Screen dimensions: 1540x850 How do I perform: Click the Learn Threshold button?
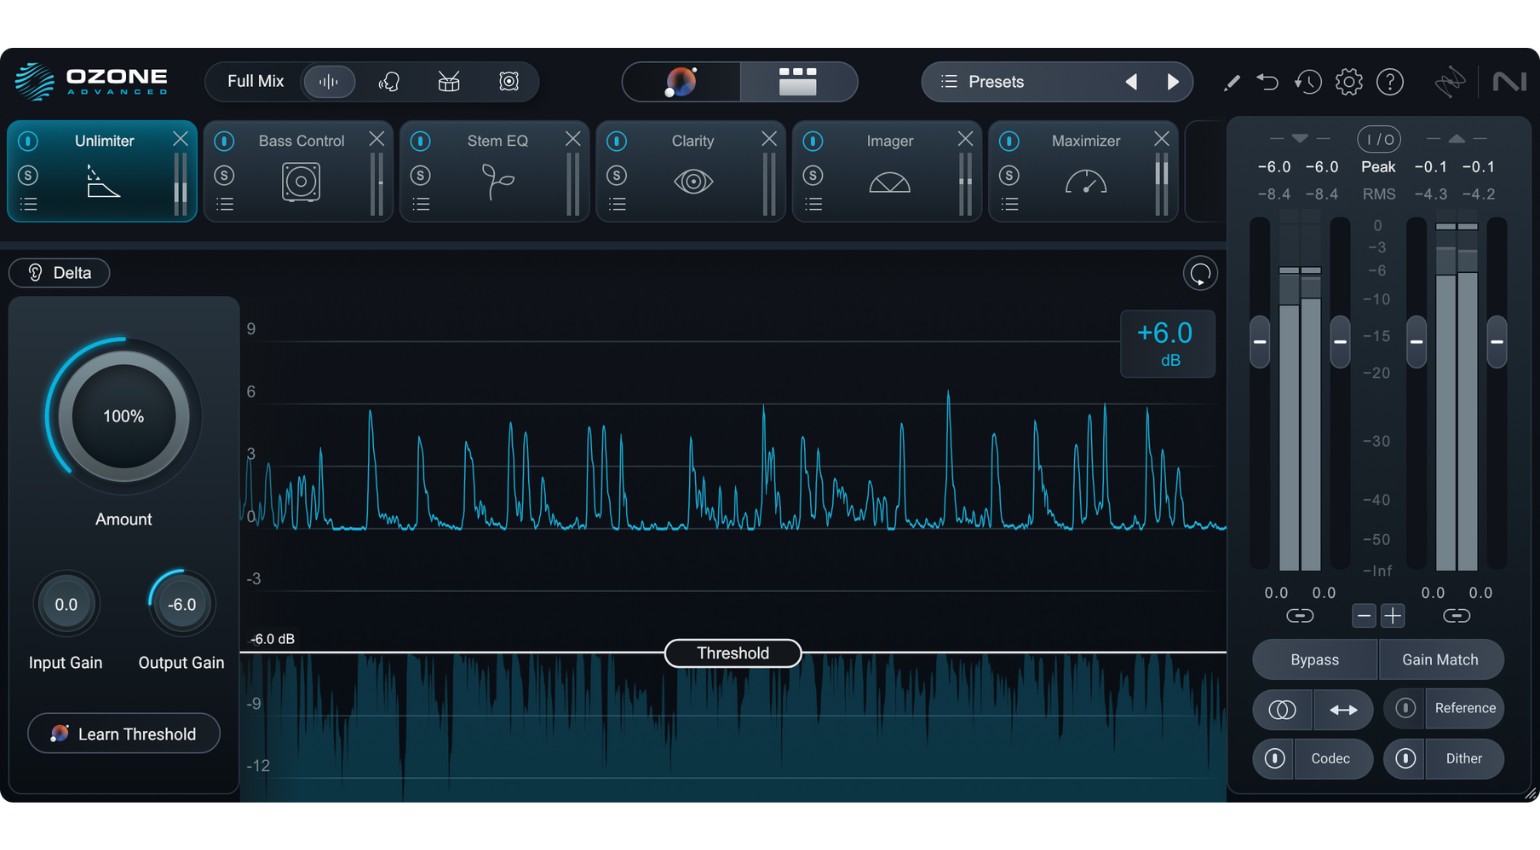[x=123, y=733]
